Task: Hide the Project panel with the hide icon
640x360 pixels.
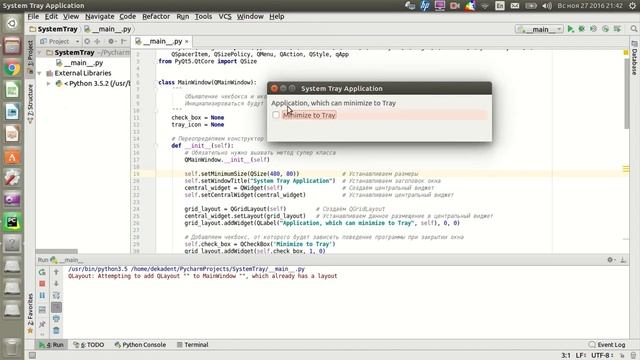Action: tap(124, 41)
